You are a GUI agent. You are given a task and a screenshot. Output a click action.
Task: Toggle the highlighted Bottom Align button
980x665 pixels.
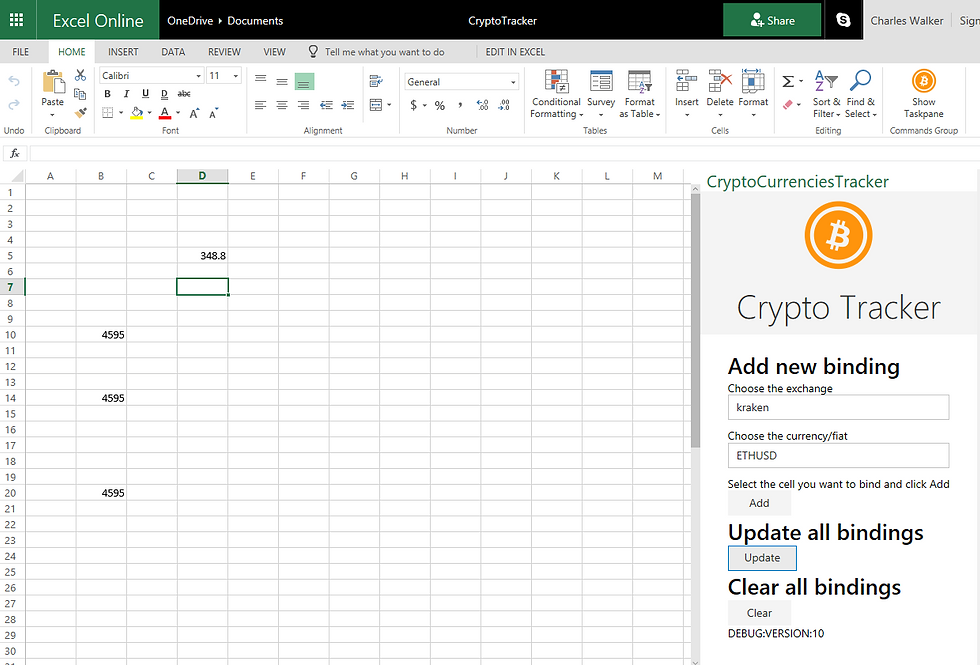304,81
